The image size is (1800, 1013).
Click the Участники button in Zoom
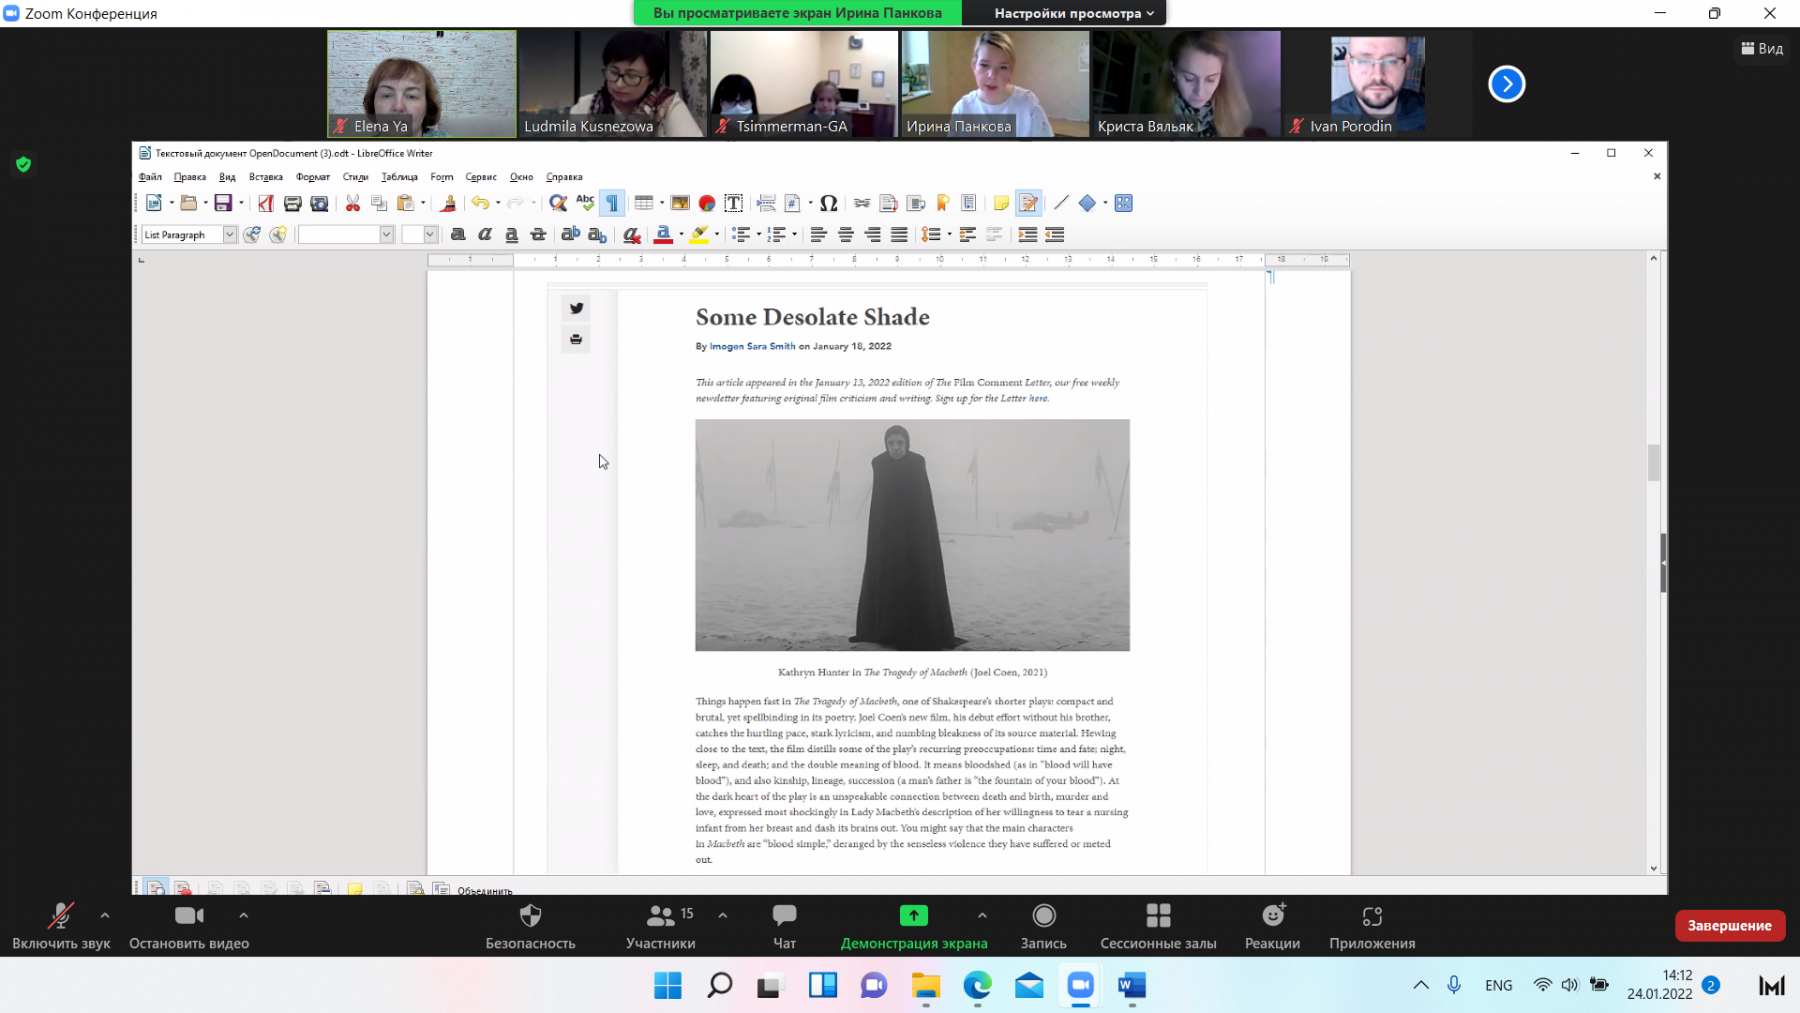[x=660, y=927]
